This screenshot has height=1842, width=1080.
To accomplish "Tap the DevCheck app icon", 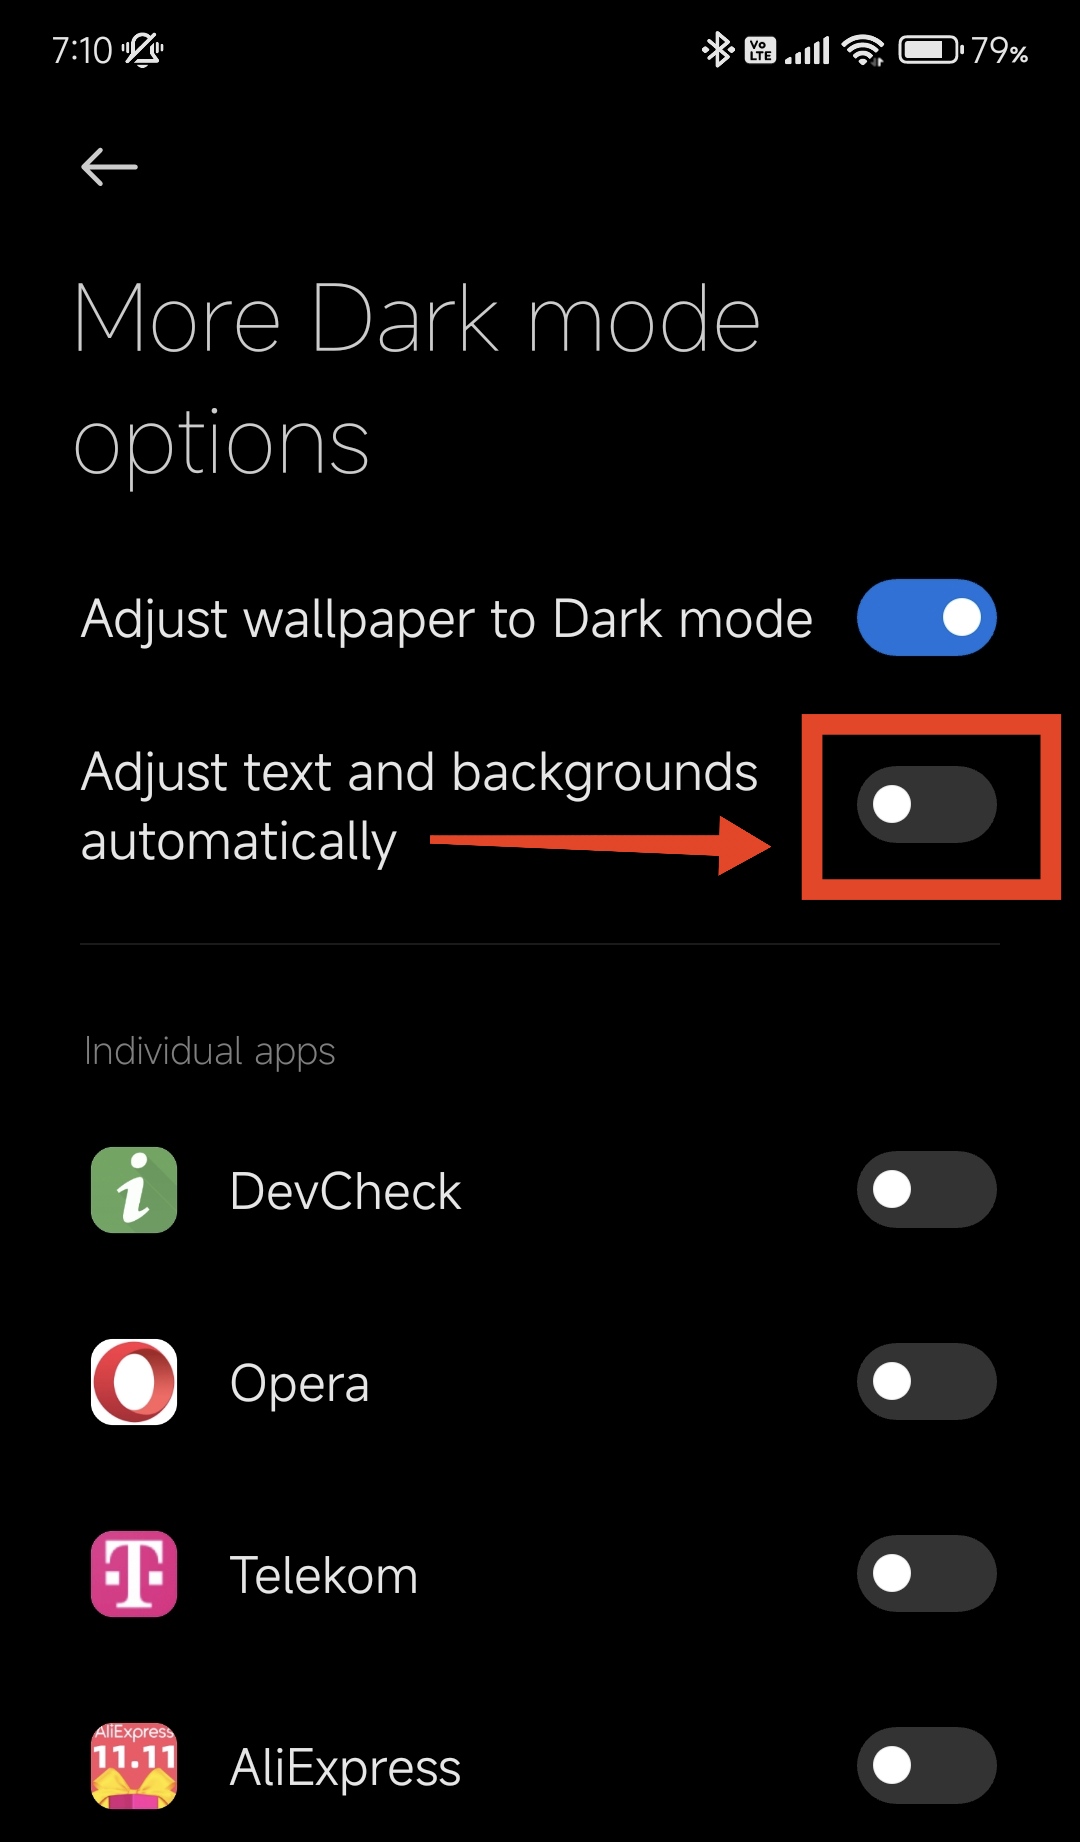I will click(134, 1190).
